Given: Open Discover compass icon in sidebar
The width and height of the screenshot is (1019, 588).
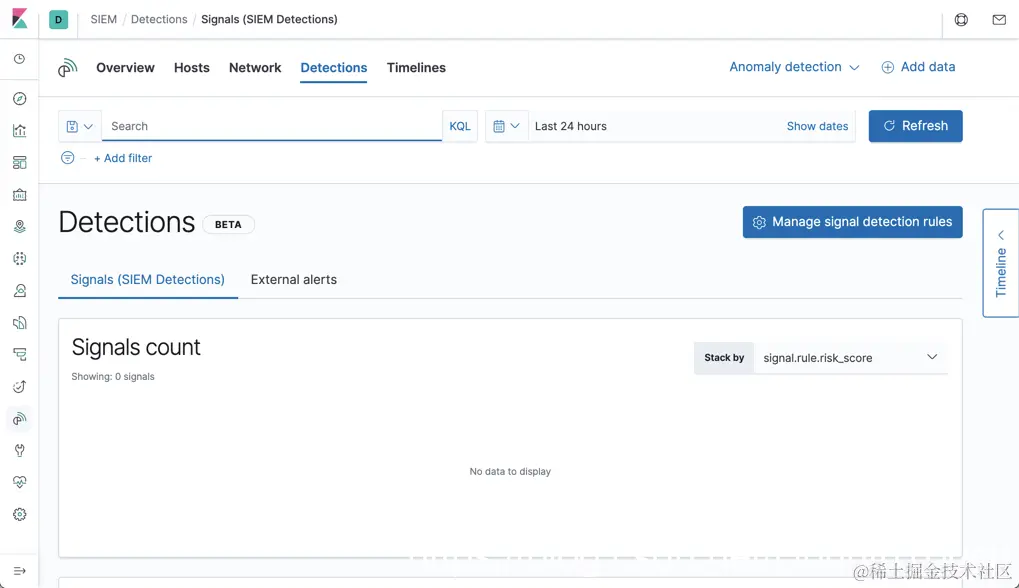Looking at the screenshot, I should (x=19, y=99).
